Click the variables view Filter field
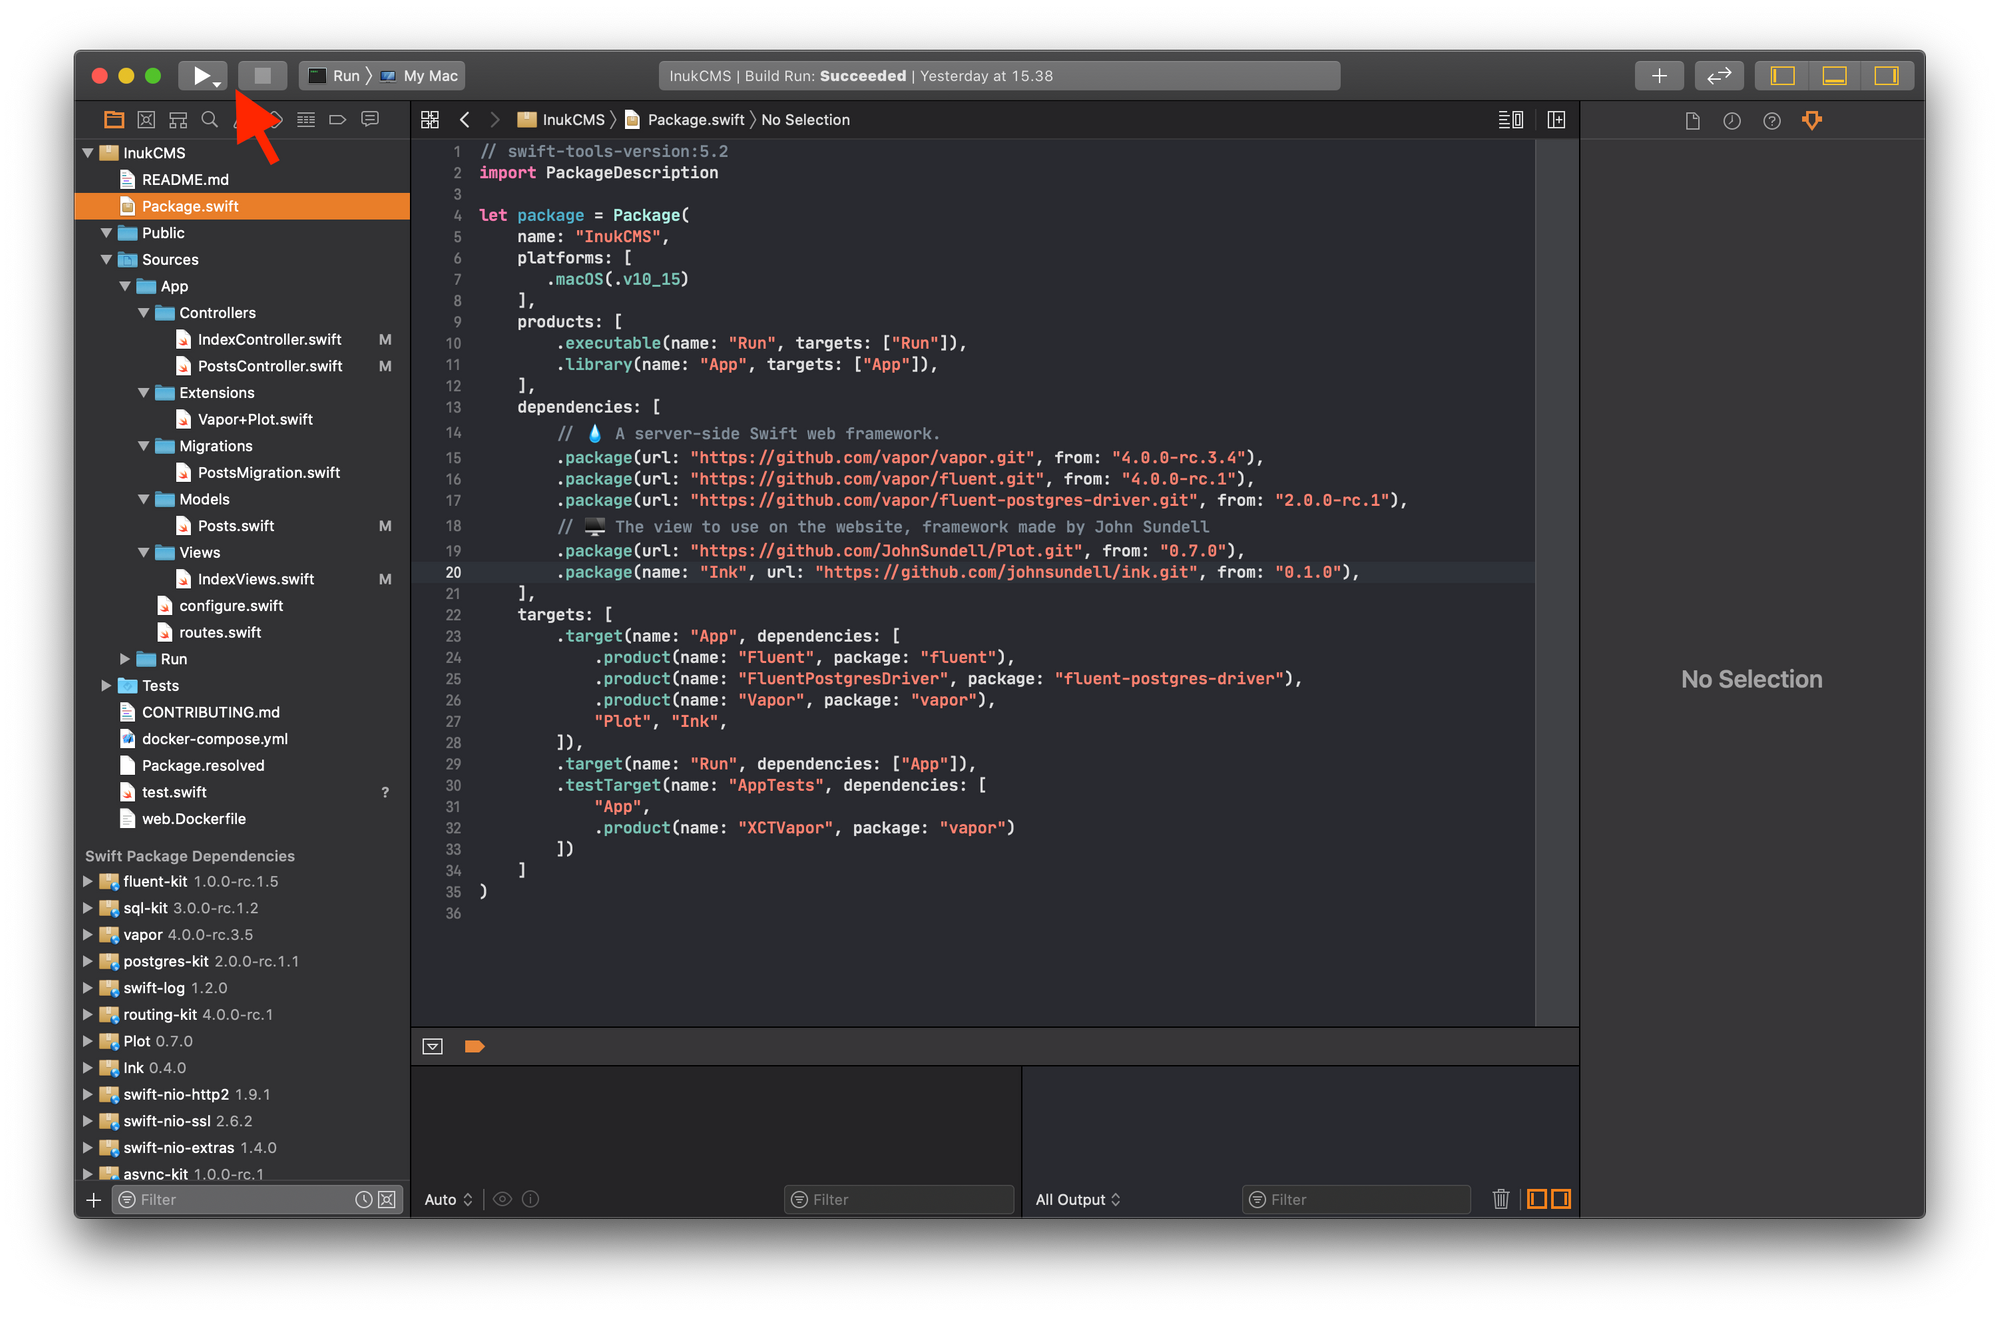Image resolution: width=2000 pixels, height=1317 pixels. 899,1199
